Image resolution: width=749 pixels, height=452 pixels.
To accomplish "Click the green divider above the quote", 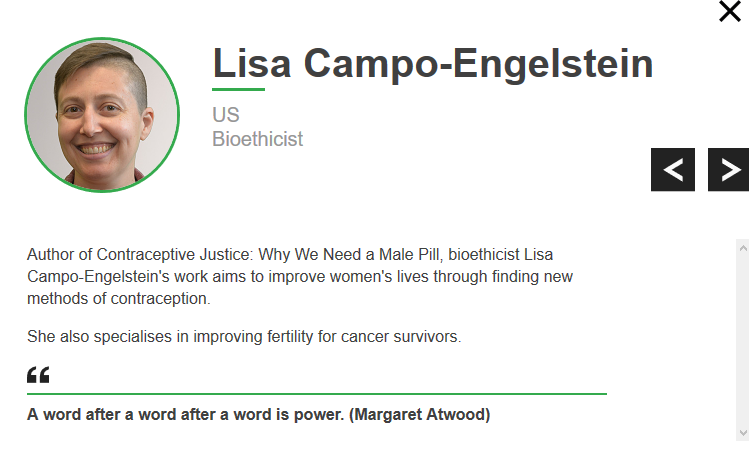I will 316,394.
